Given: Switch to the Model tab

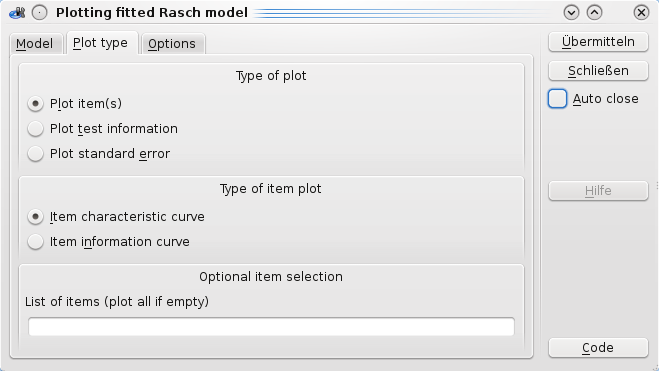Looking at the screenshot, I should coord(35,44).
